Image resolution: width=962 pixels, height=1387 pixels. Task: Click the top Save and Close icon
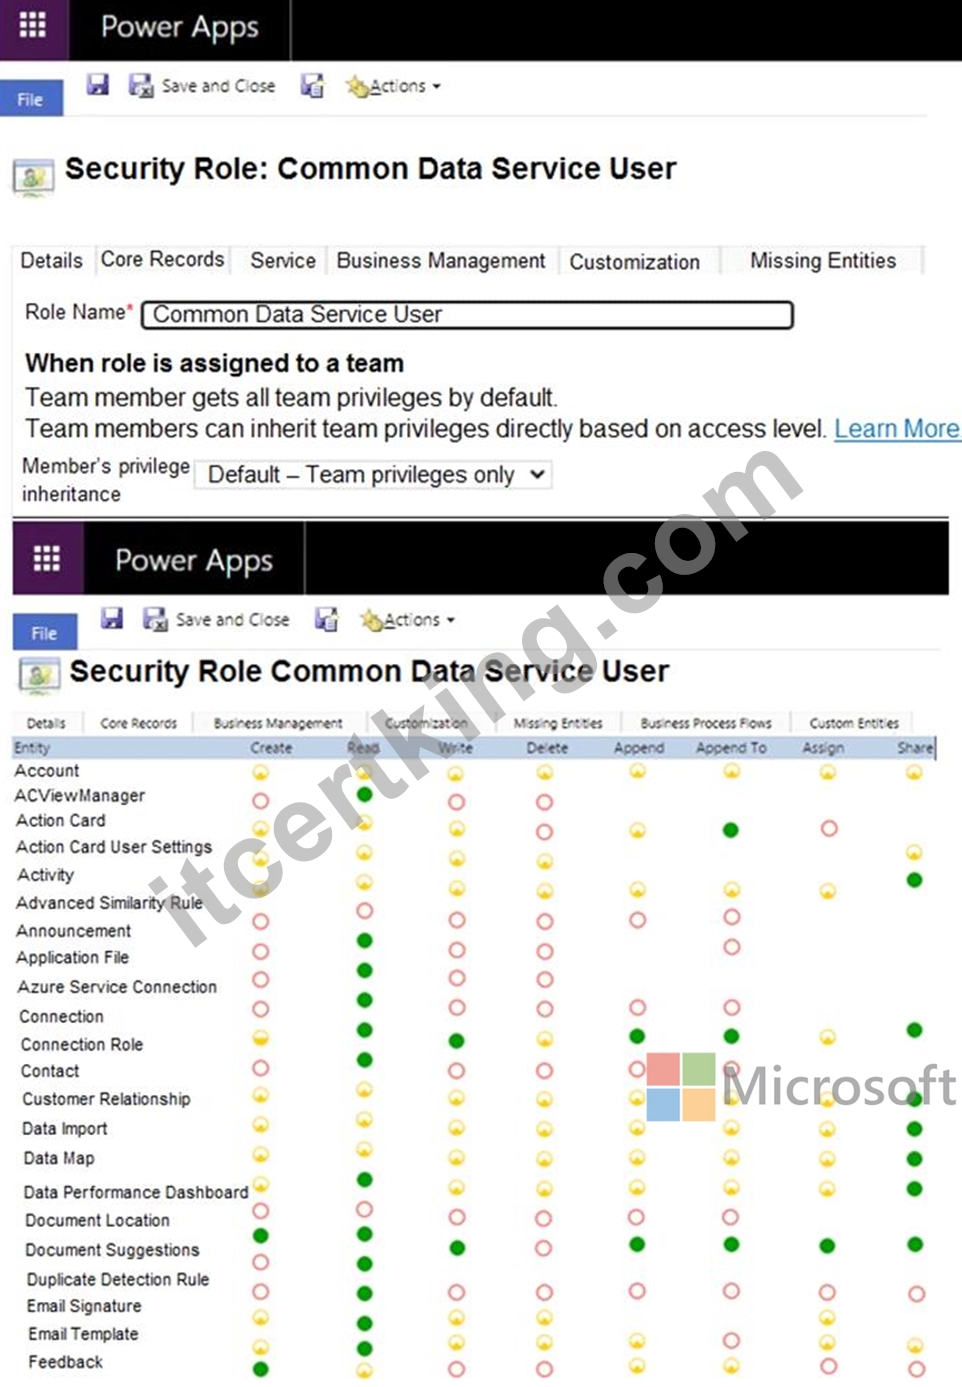pyautogui.click(x=140, y=86)
